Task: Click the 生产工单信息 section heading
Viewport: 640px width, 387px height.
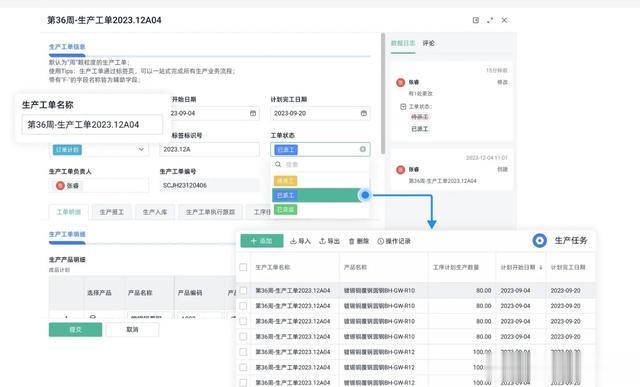Action: [67, 47]
